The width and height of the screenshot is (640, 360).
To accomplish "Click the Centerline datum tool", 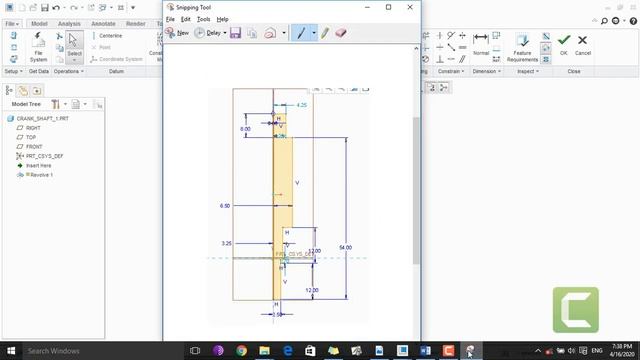I will click(107, 36).
